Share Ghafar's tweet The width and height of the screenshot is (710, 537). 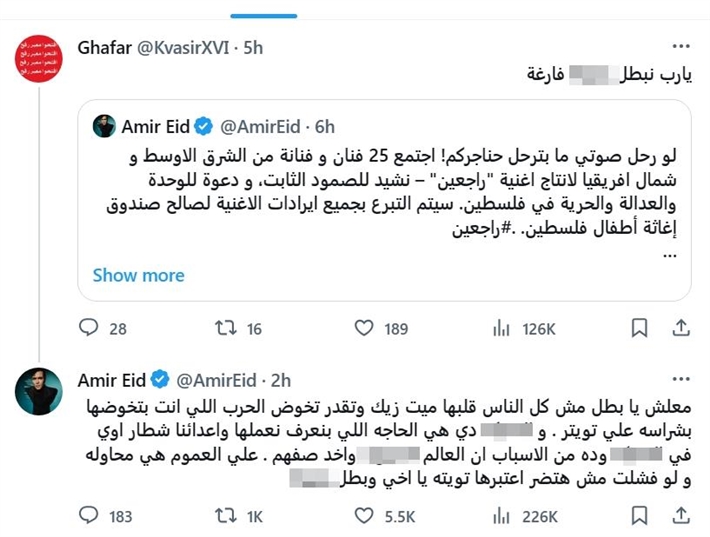coord(681,328)
